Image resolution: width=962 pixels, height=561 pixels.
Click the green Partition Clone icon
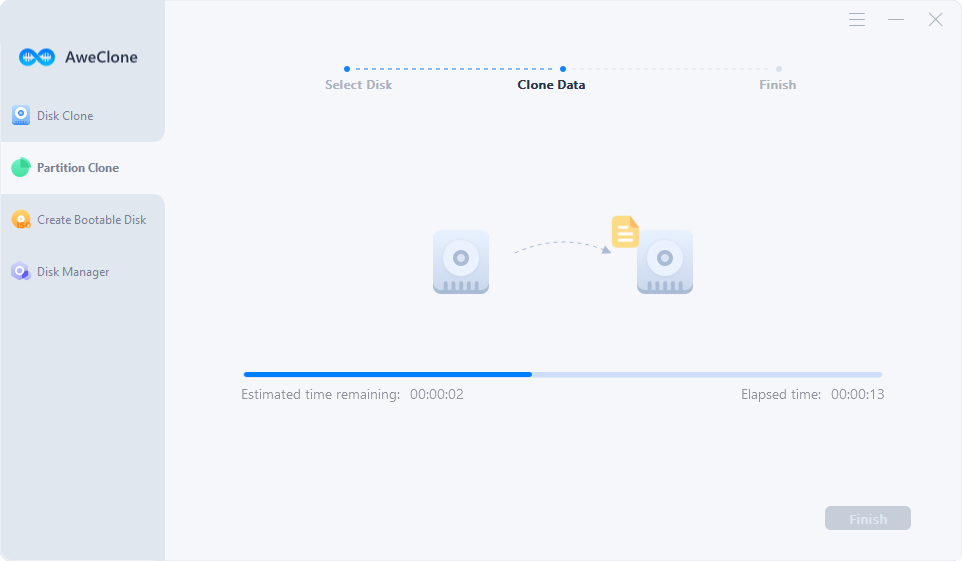[x=21, y=168]
